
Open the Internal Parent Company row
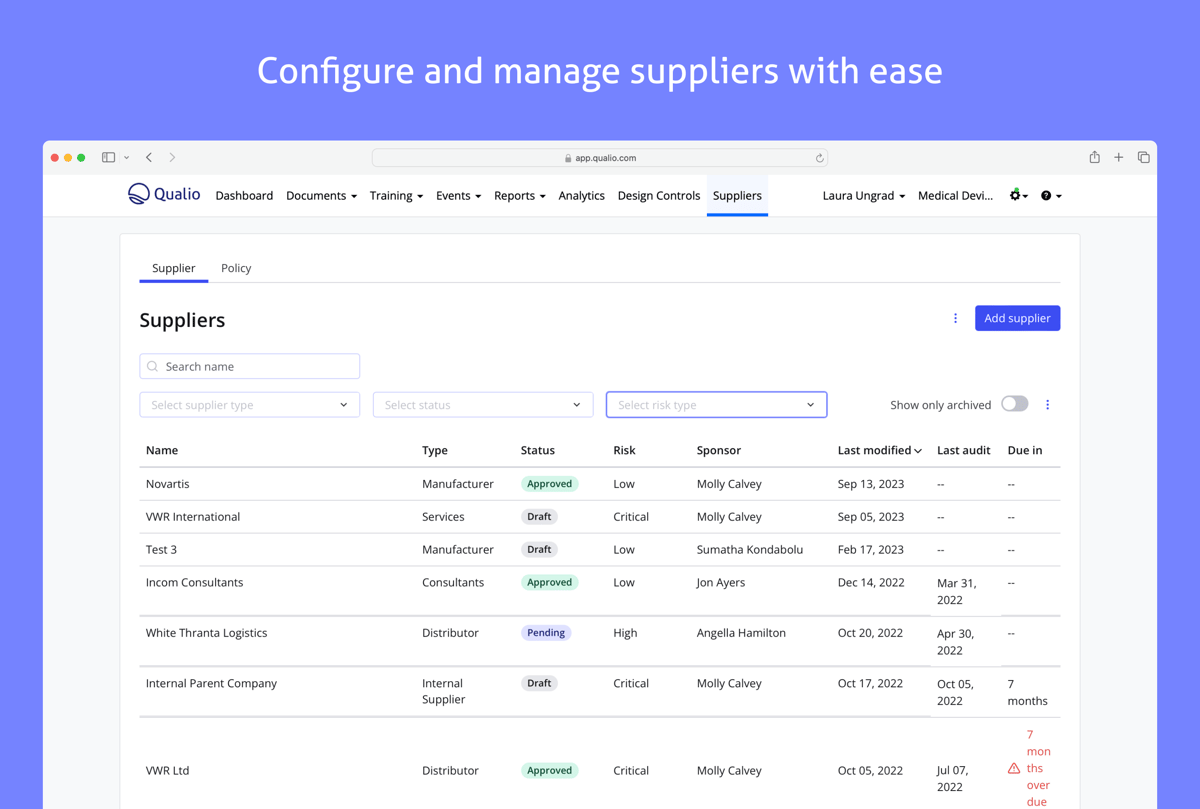(600, 691)
